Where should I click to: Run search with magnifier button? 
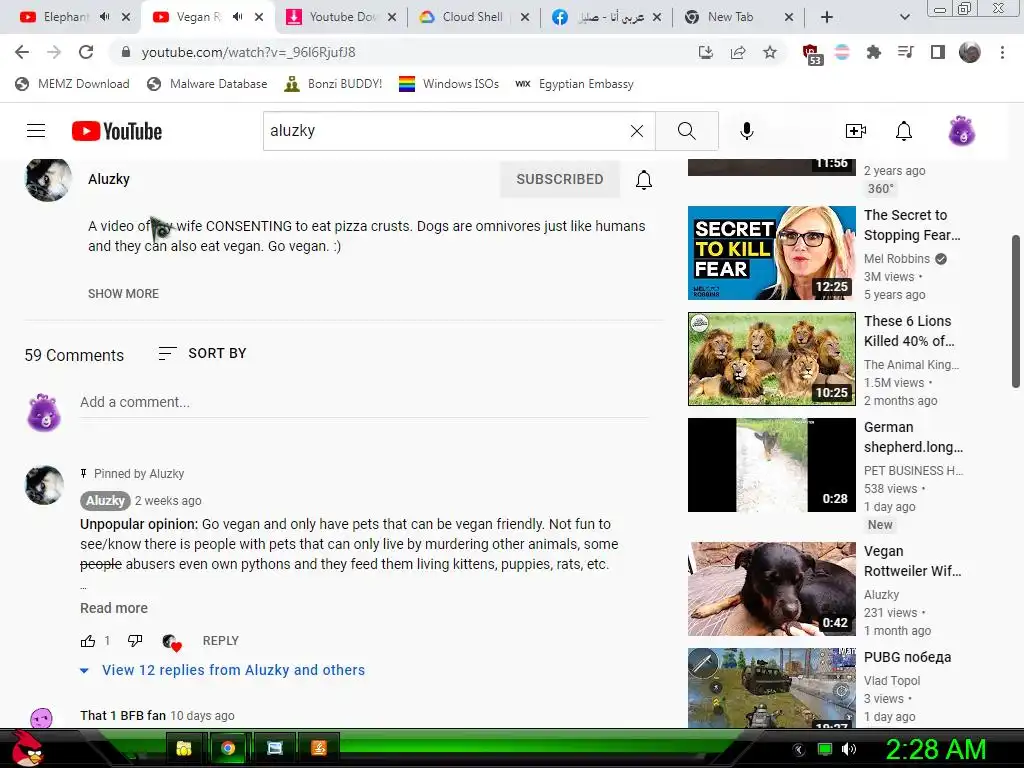686,131
